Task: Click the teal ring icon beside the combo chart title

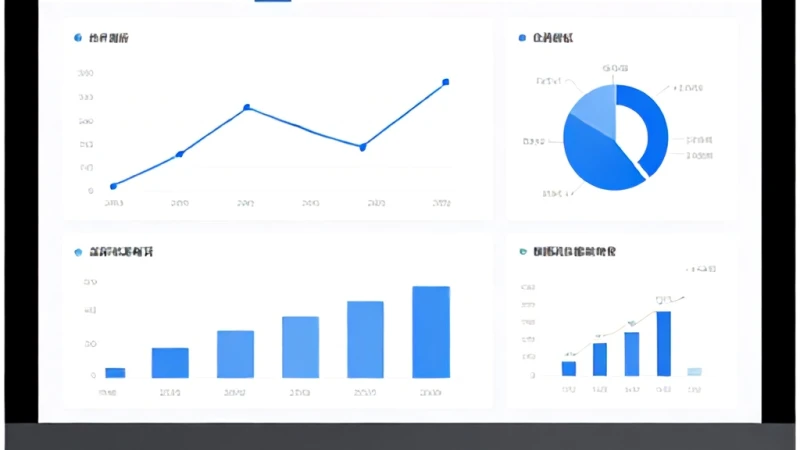Action: [523, 252]
